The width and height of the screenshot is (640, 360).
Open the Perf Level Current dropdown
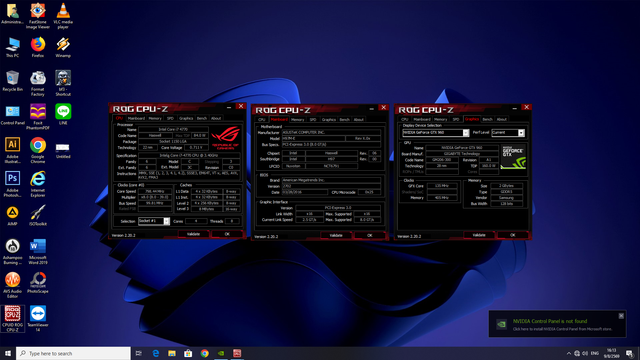tap(508, 133)
